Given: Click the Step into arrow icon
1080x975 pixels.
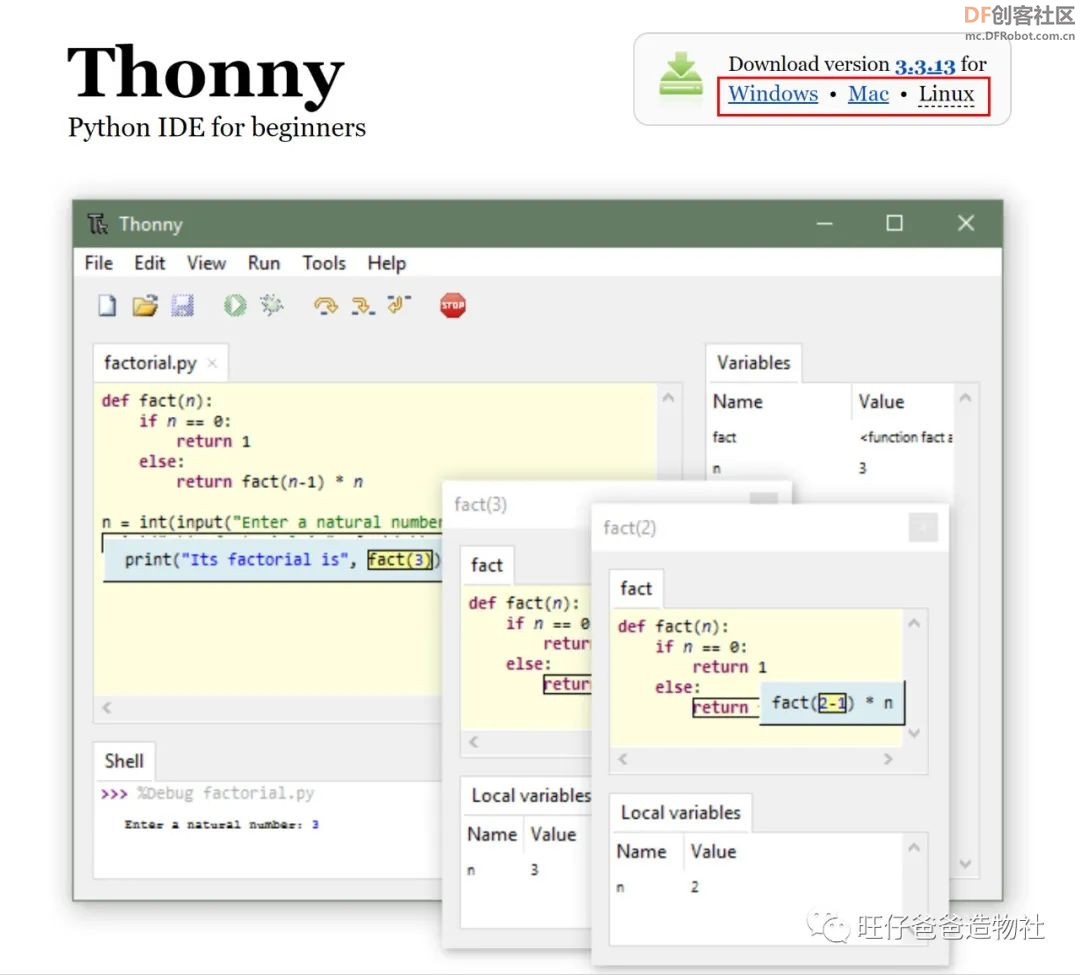Looking at the screenshot, I should point(363,305).
